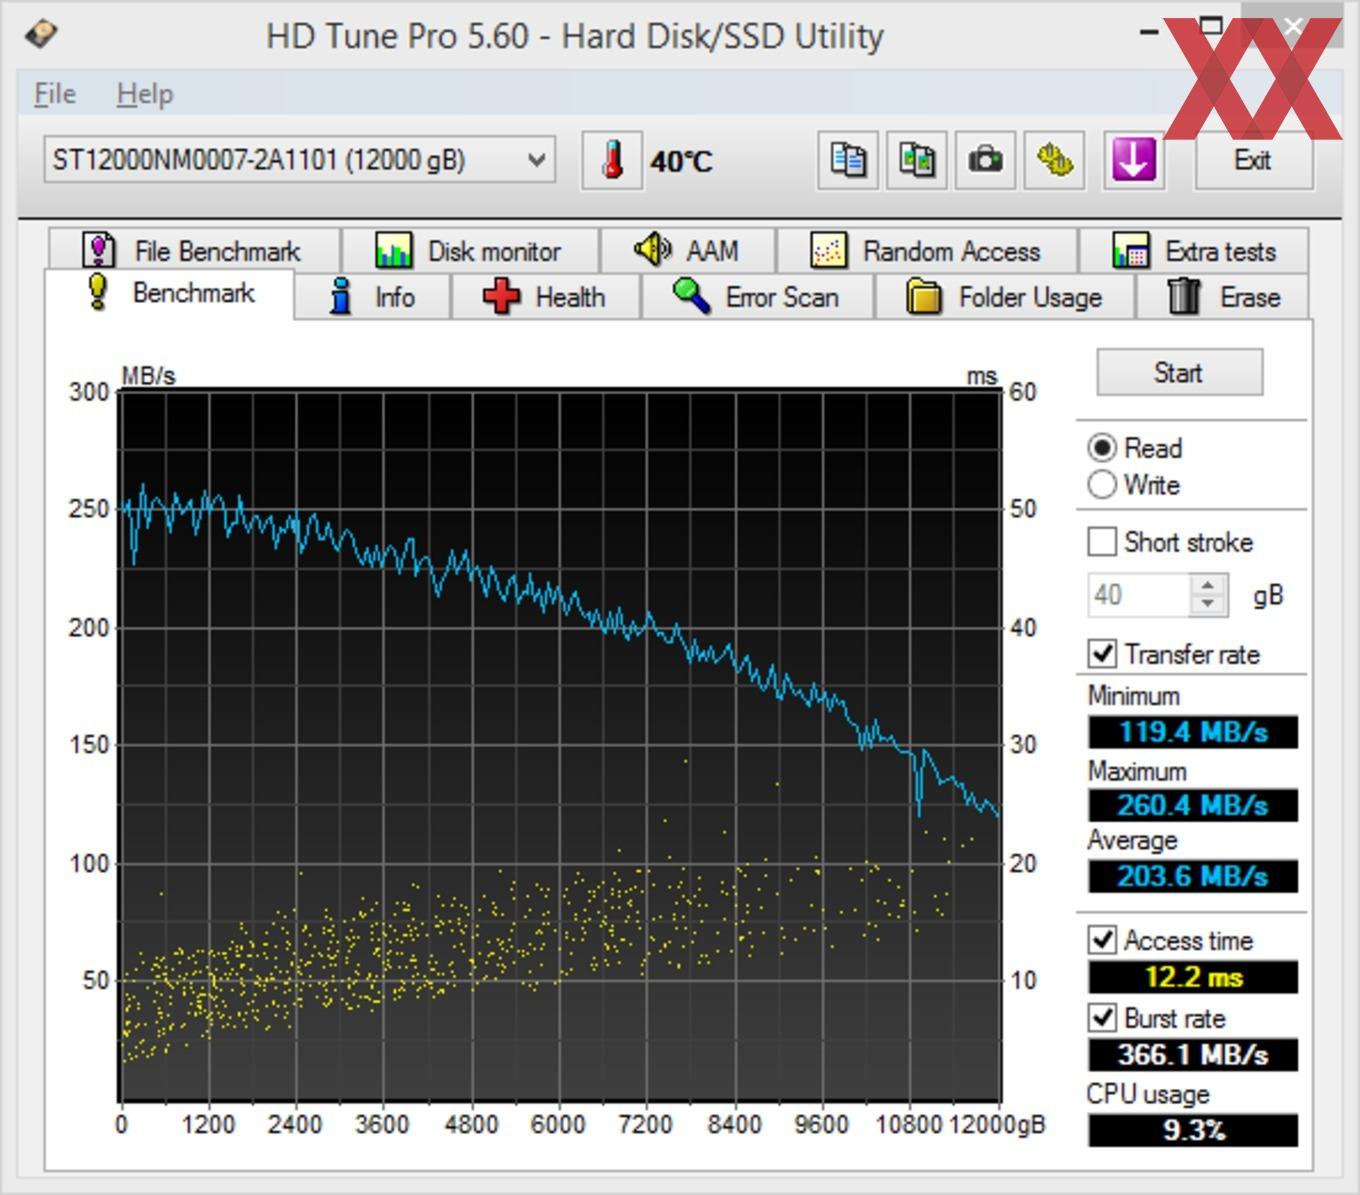This screenshot has height=1195, width=1360.
Task: Switch to File Benchmark tab
Action: (x=193, y=250)
